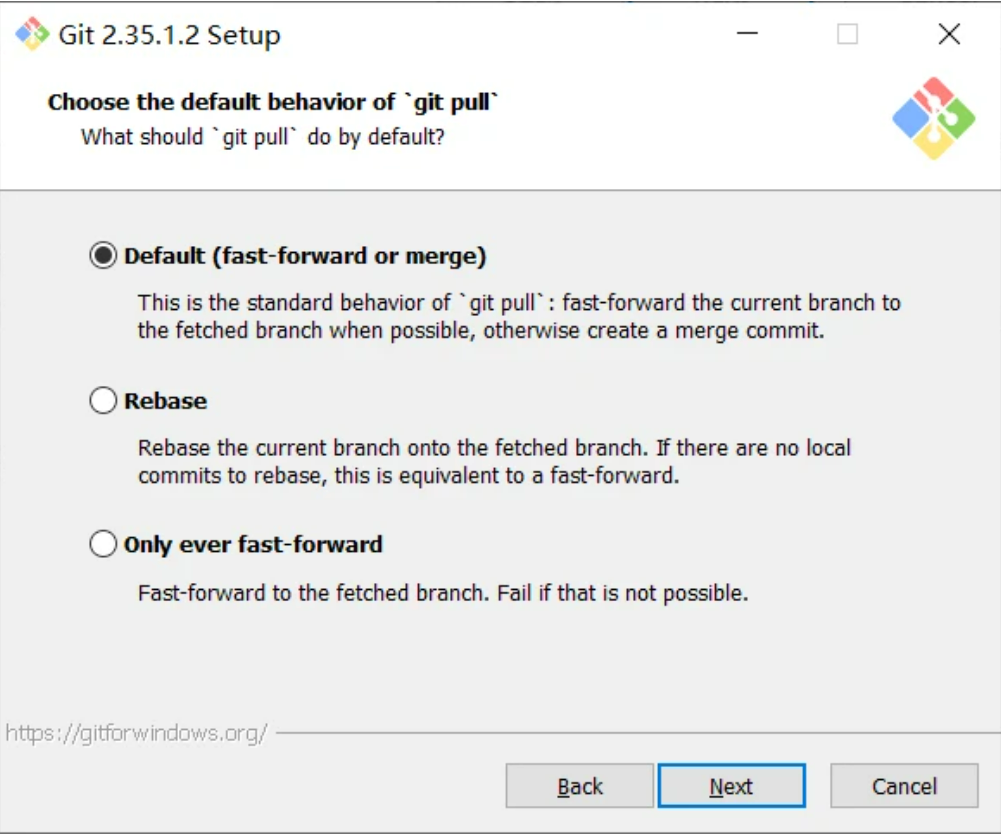Close the Git Setup dialog

(949, 34)
